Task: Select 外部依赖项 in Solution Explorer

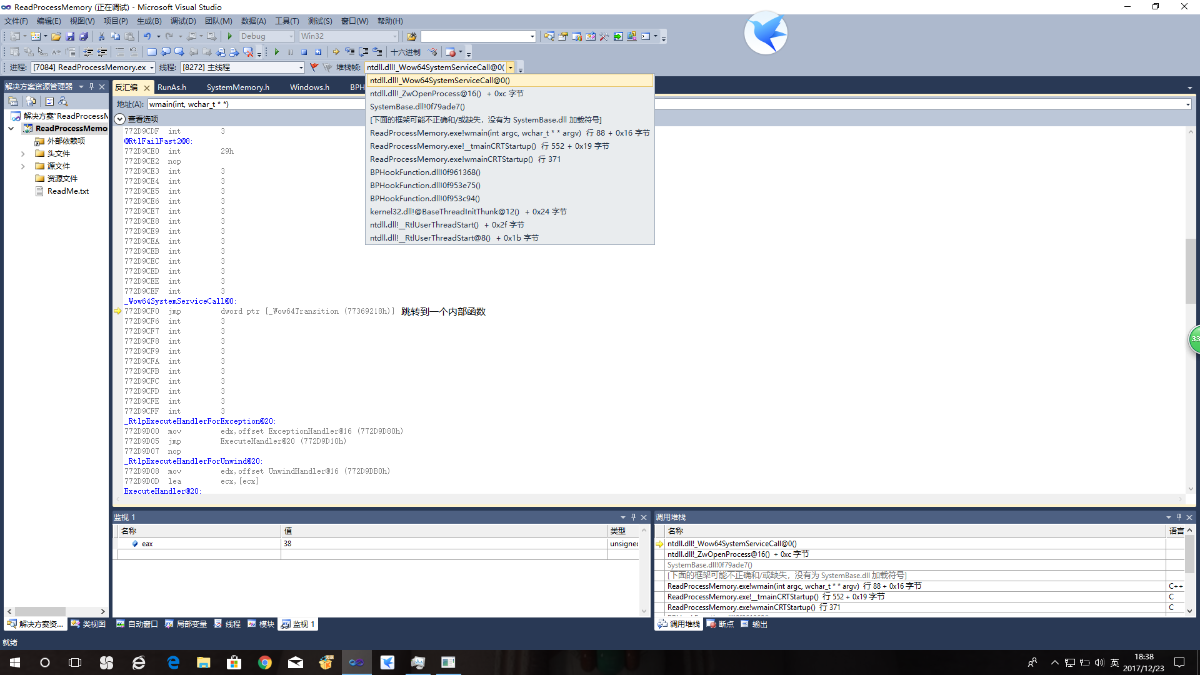Action: pos(66,141)
